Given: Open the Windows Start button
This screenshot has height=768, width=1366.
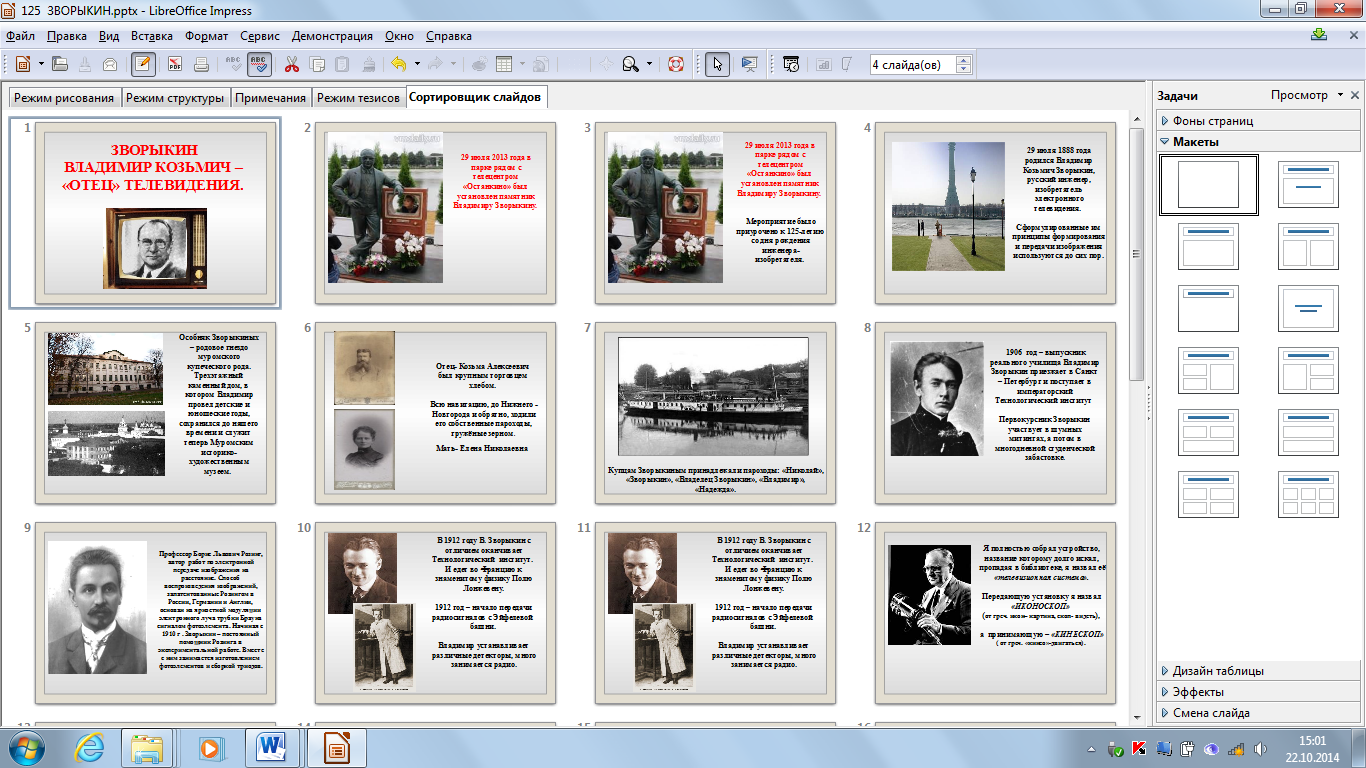Looking at the screenshot, I should pyautogui.click(x=25, y=748).
